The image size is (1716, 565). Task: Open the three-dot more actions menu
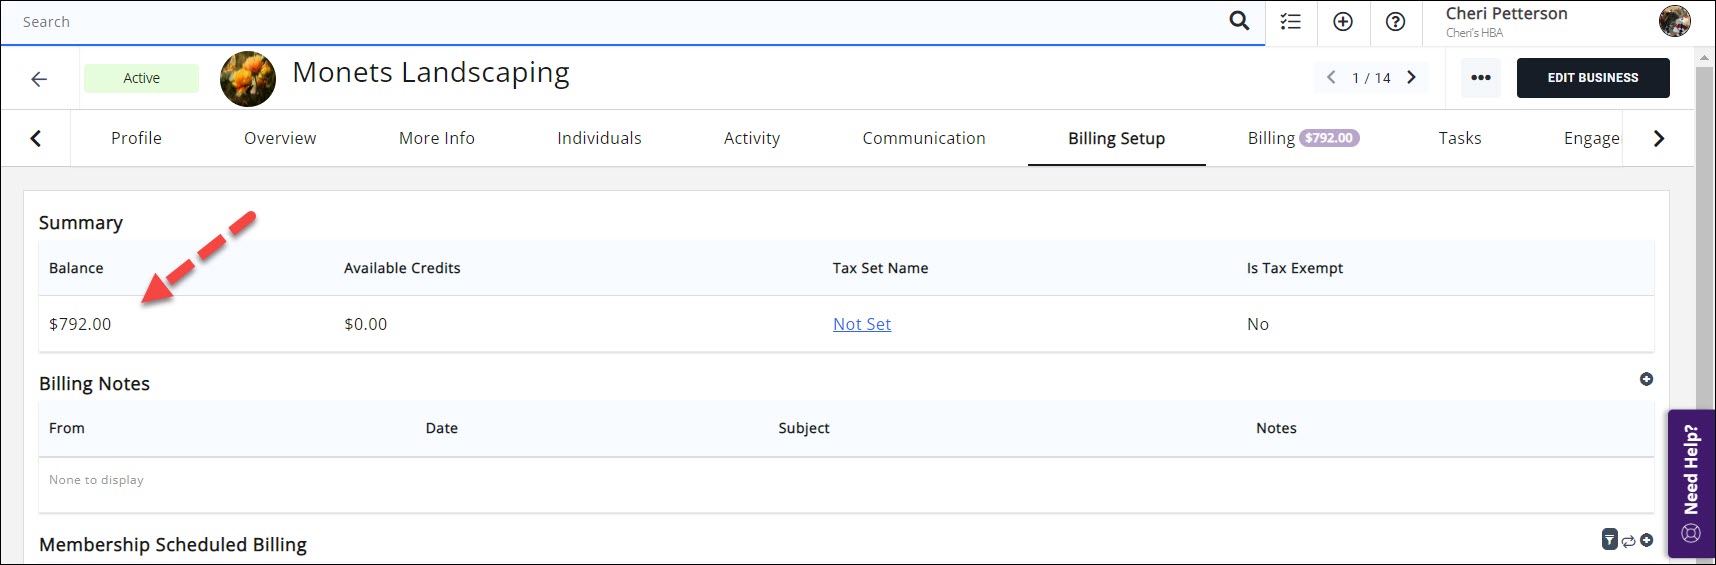point(1480,78)
